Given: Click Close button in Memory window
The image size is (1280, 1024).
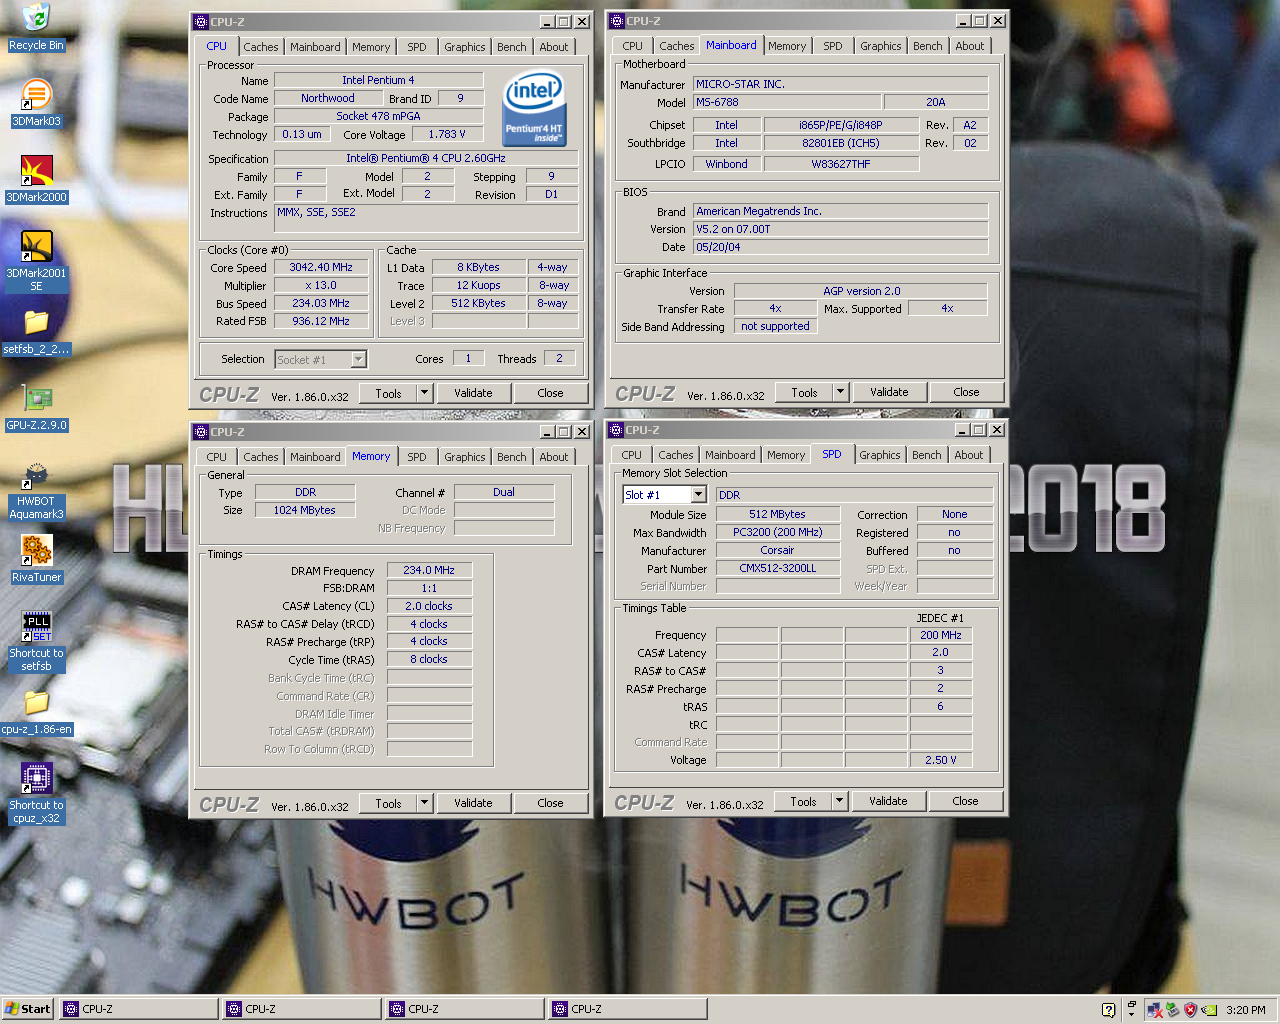Looking at the screenshot, I should click(550, 803).
